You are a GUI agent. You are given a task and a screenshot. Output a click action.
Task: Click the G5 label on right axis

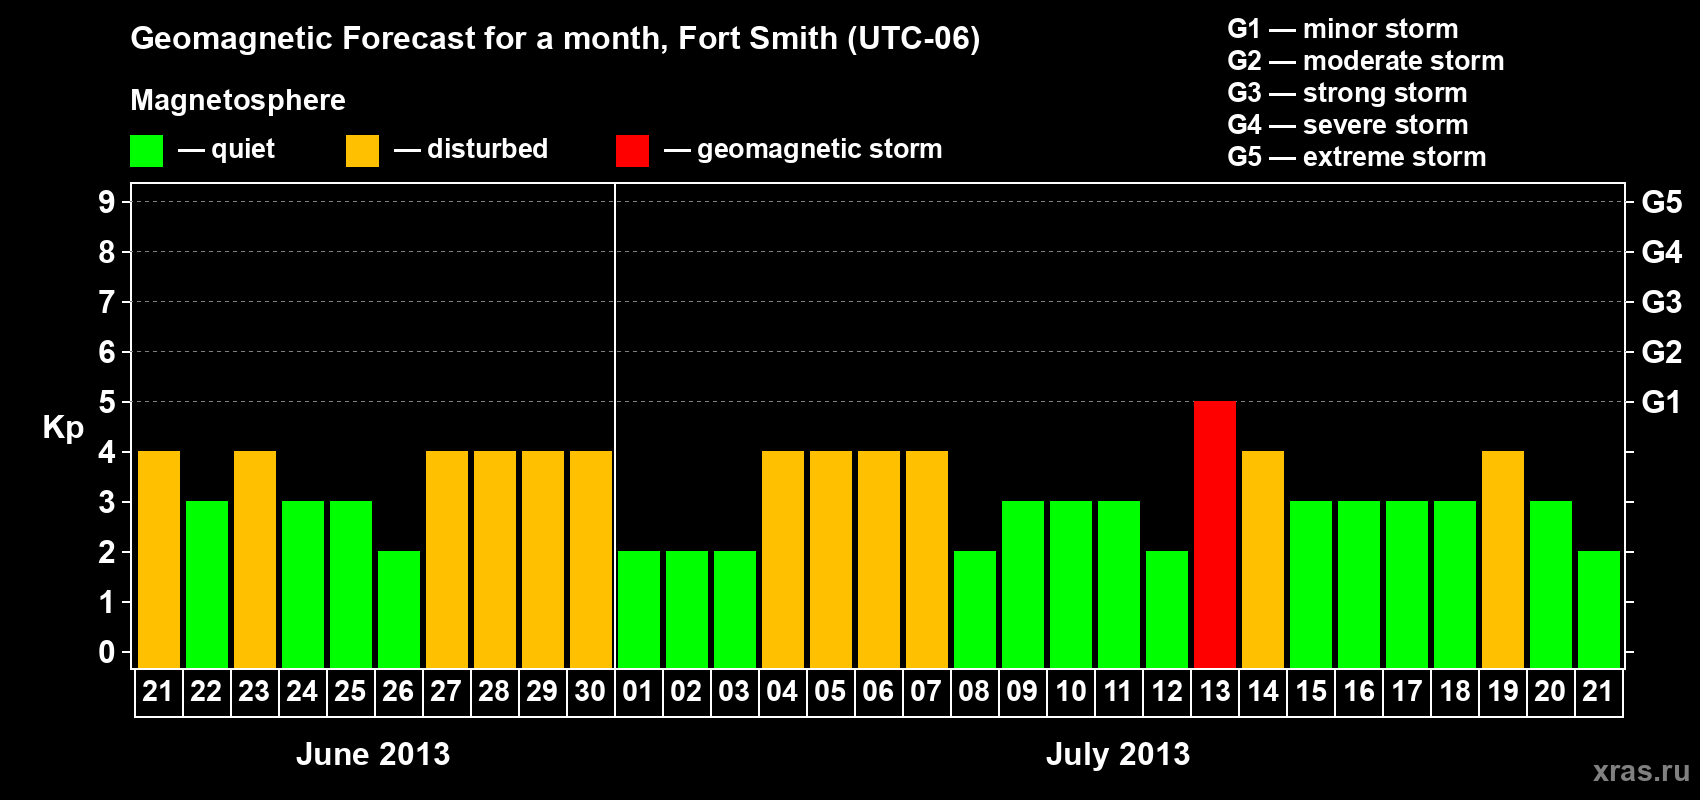pyautogui.click(x=1661, y=202)
